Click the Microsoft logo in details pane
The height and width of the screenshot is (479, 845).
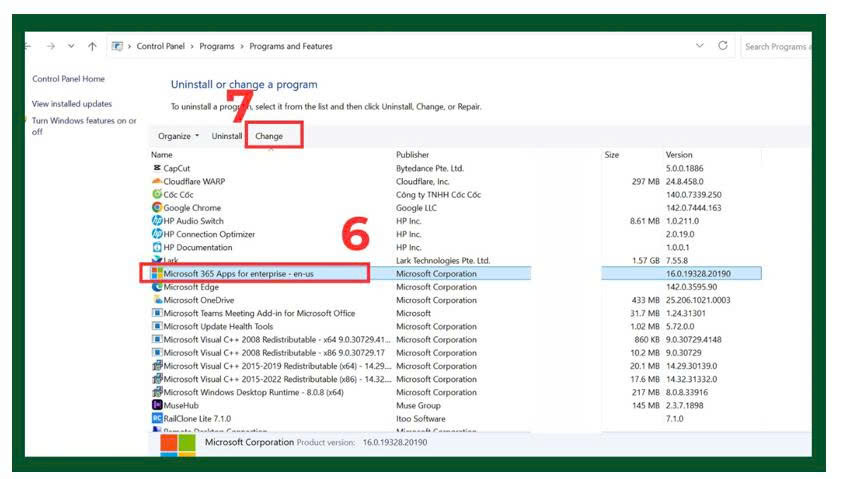tap(178, 446)
